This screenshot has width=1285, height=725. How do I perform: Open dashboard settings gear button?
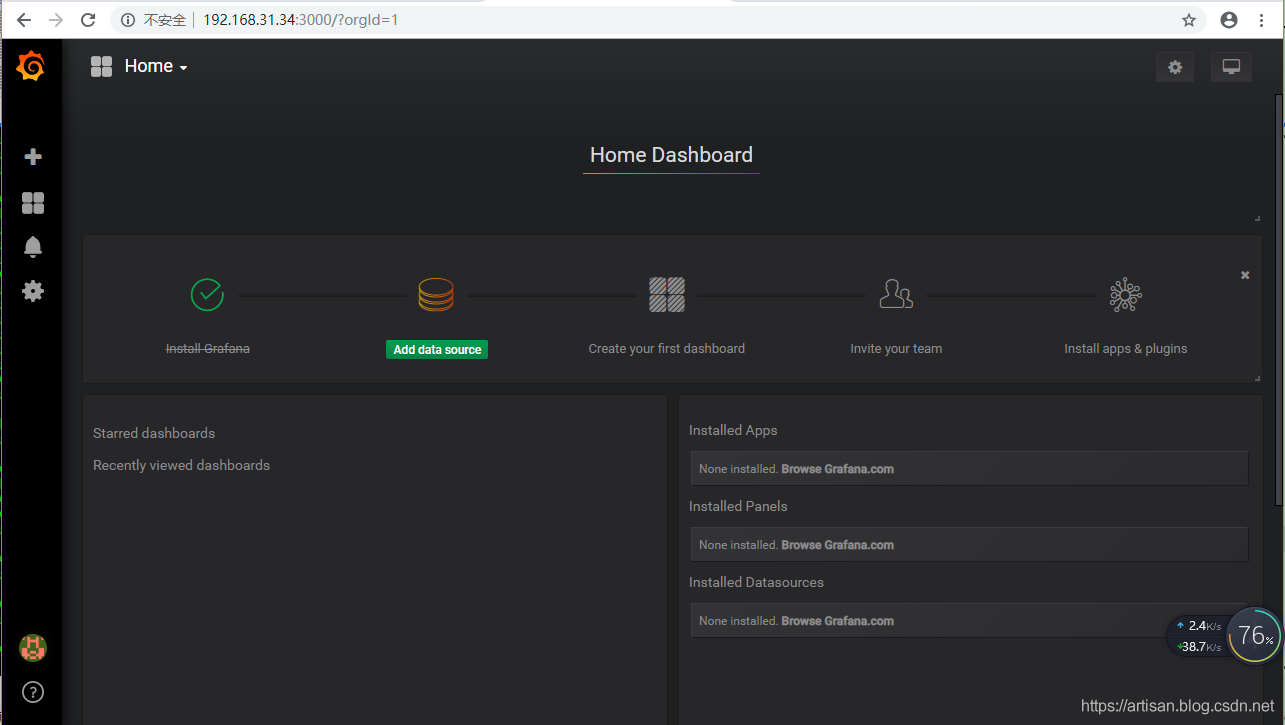pos(1174,67)
